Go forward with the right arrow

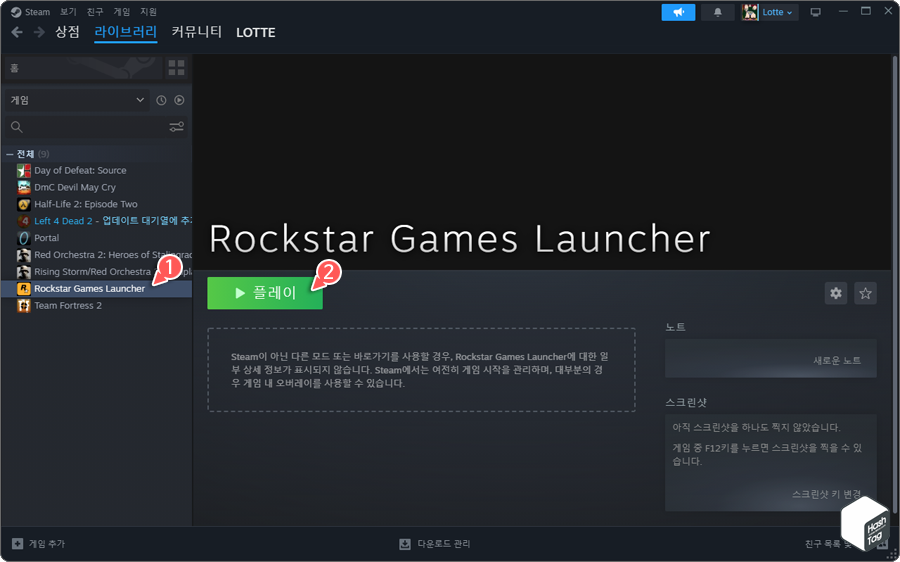click(39, 32)
